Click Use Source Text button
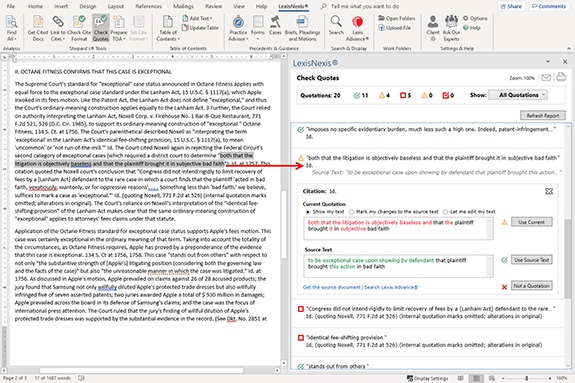The width and height of the screenshot is (575, 383). [x=531, y=260]
